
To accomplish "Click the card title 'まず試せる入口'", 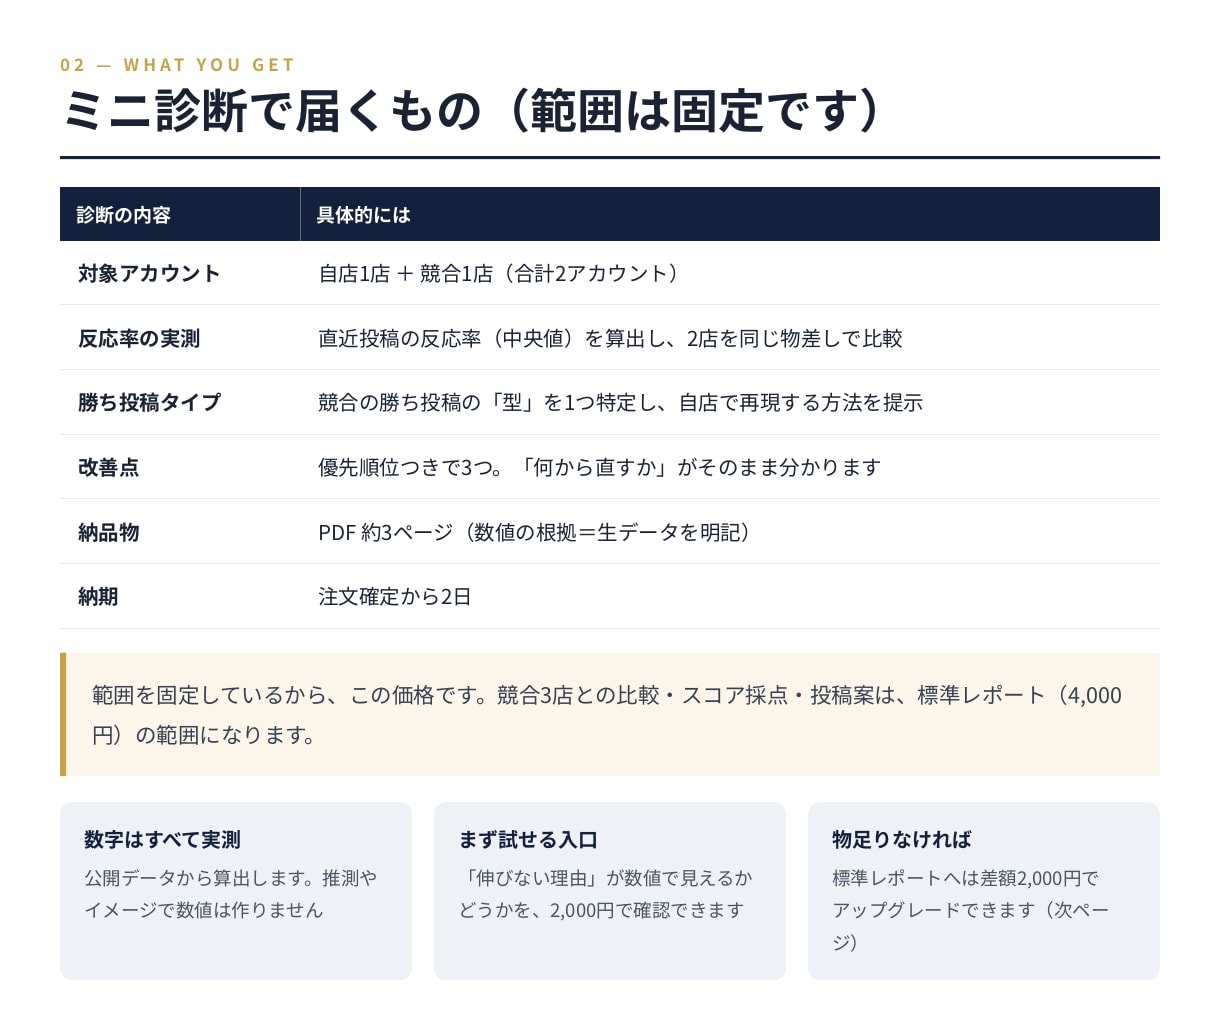I will 527,840.
